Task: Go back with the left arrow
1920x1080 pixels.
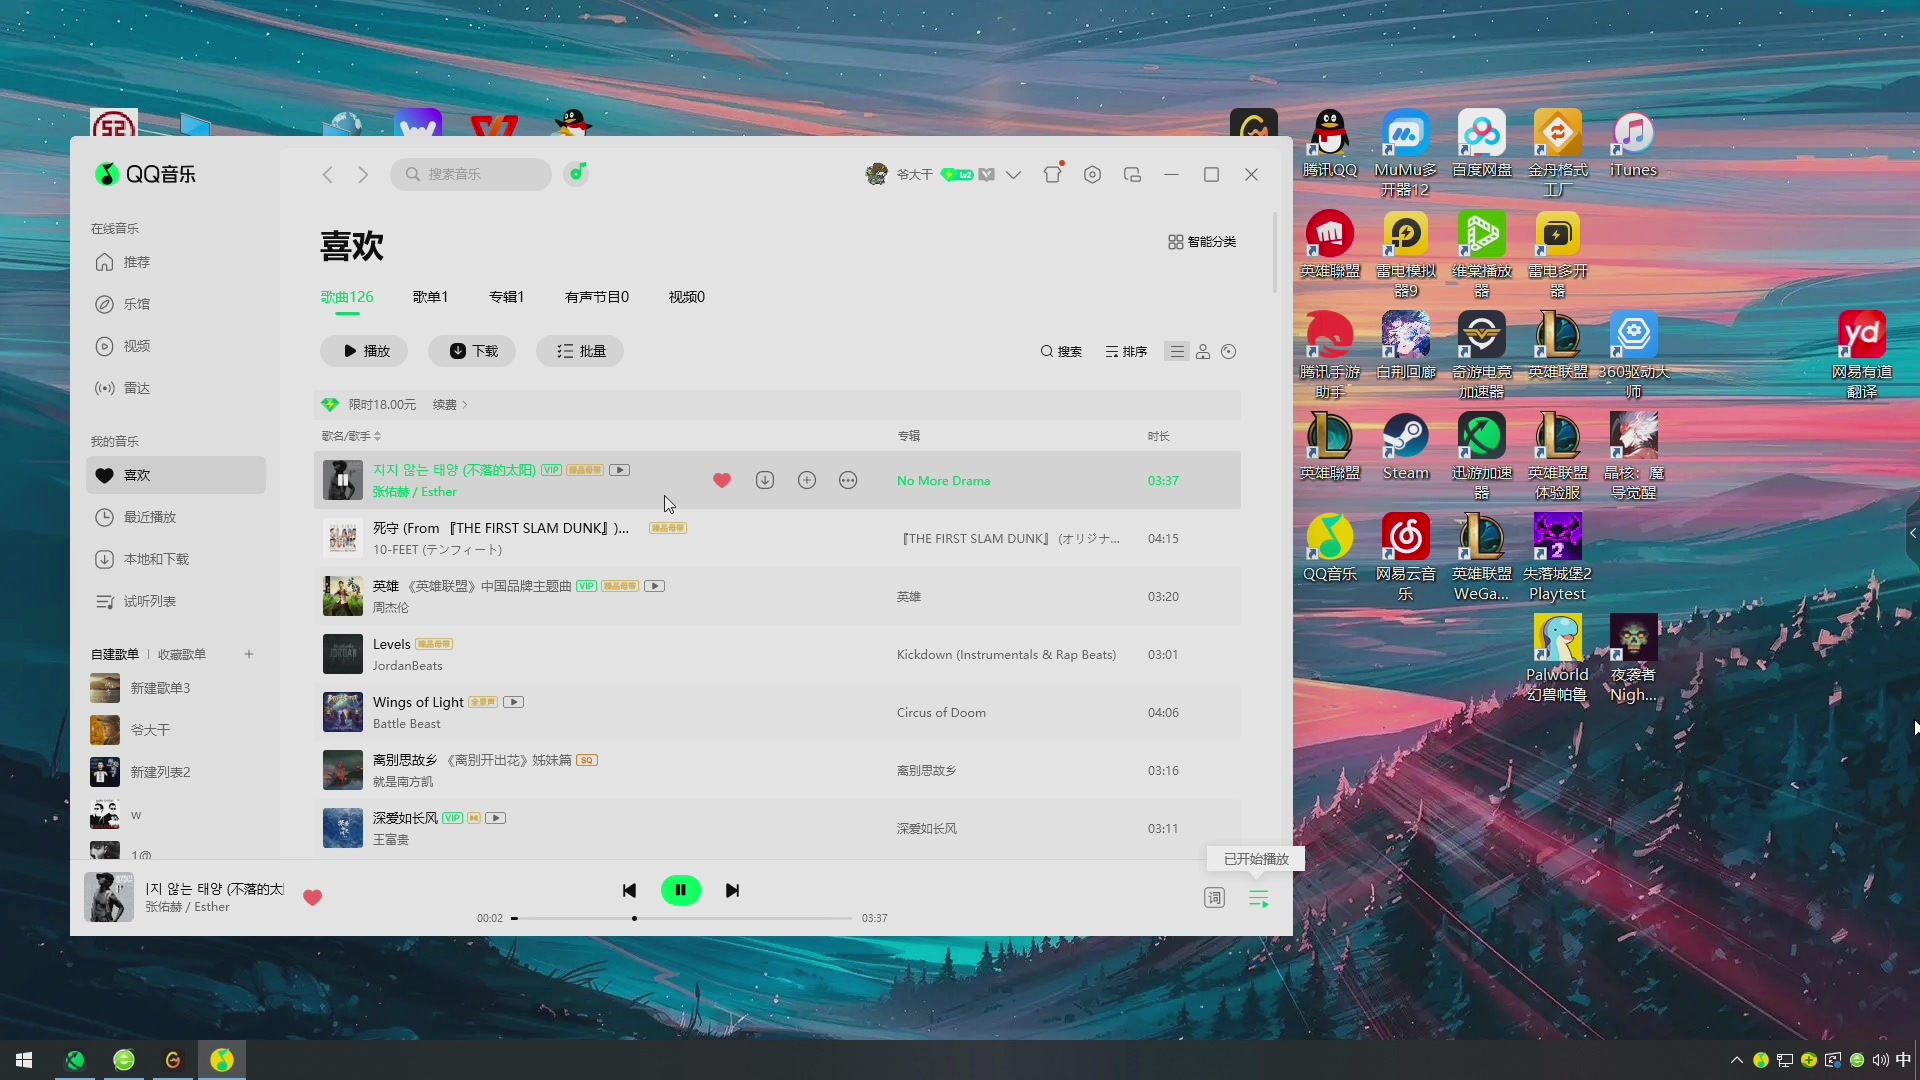Action: pyautogui.click(x=327, y=174)
